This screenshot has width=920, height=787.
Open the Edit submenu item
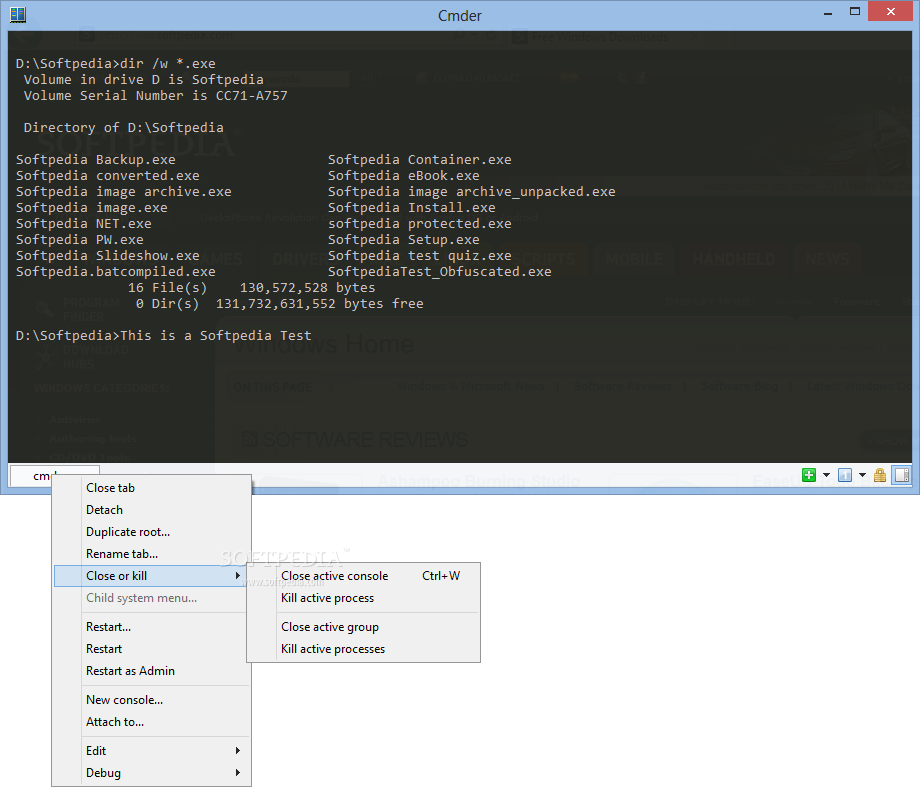pyautogui.click(x=151, y=751)
